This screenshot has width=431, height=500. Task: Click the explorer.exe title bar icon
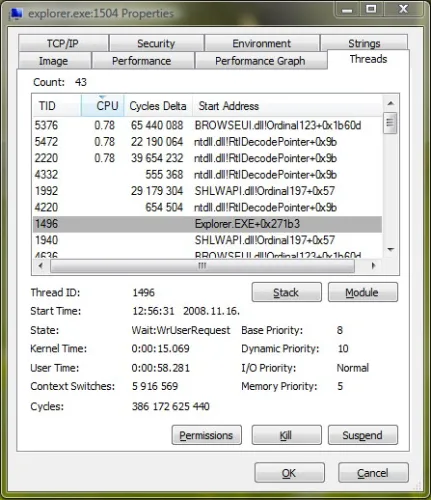16,13
